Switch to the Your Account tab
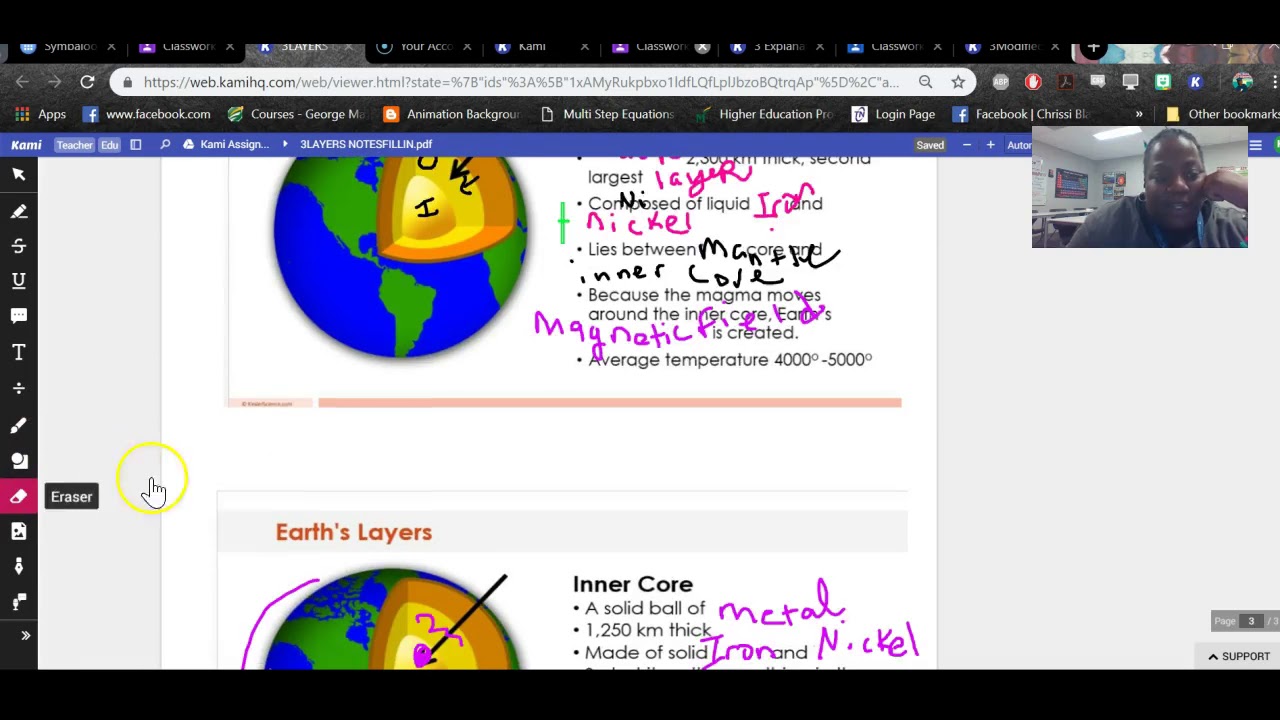Image resolution: width=1280 pixels, height=720 pixels. coord(426,46)
